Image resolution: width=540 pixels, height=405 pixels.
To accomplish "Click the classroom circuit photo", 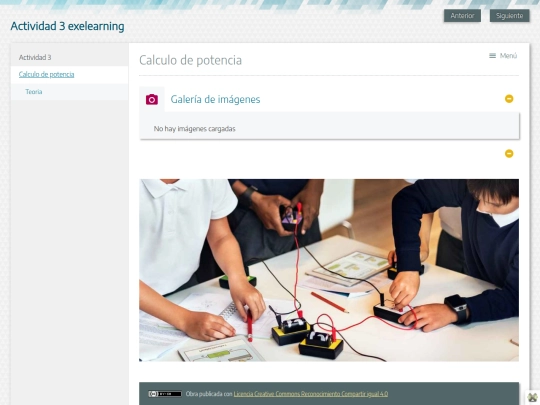I will [x=329, y=270].
